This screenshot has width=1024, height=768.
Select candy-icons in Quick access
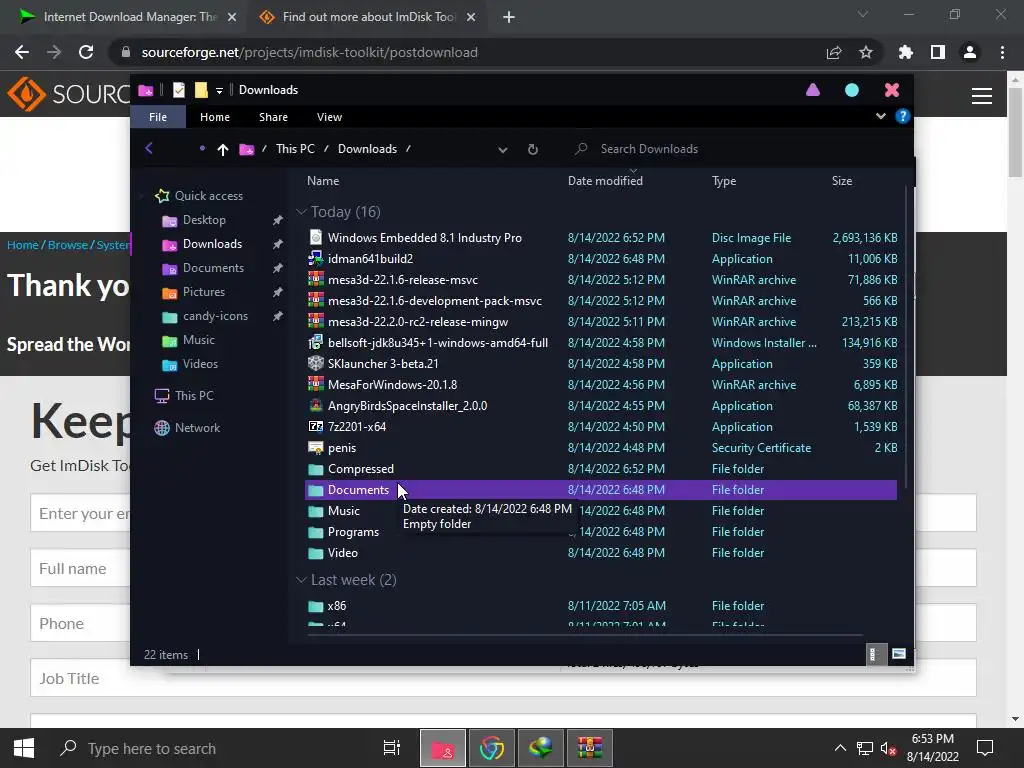(216, 316)
